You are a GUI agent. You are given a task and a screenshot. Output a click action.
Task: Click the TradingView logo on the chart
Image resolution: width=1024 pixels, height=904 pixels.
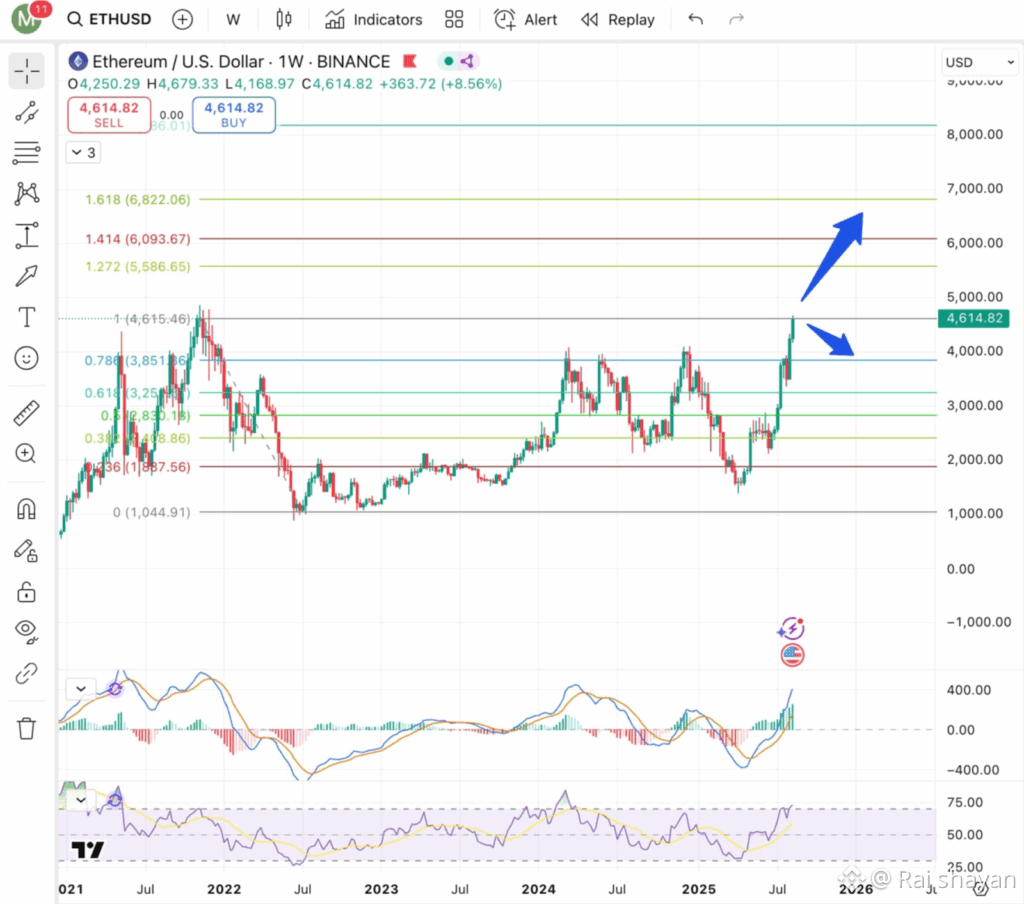88,850
